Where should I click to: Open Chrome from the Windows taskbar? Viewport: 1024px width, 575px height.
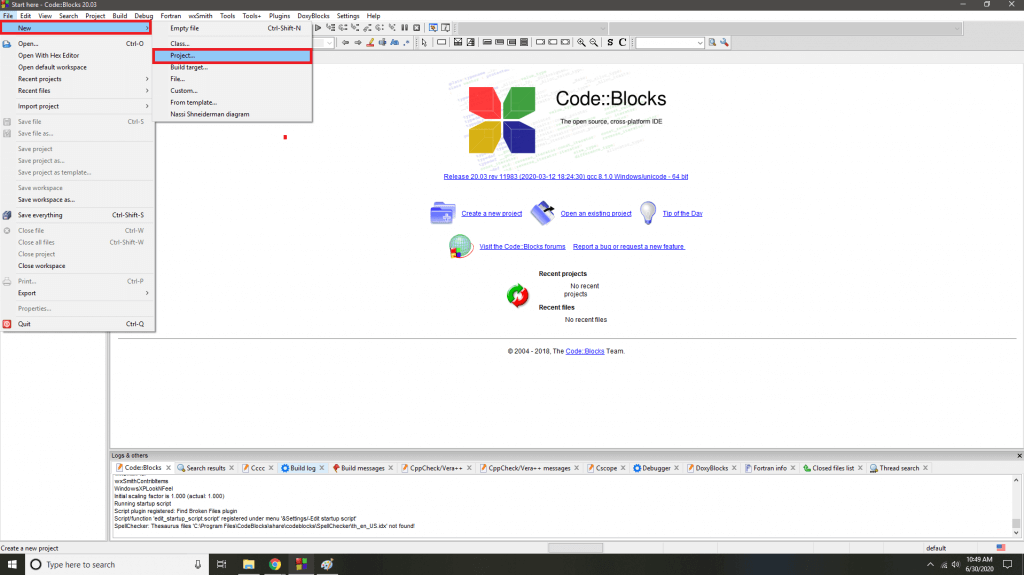pyautogui.click(x=274, y=564)
